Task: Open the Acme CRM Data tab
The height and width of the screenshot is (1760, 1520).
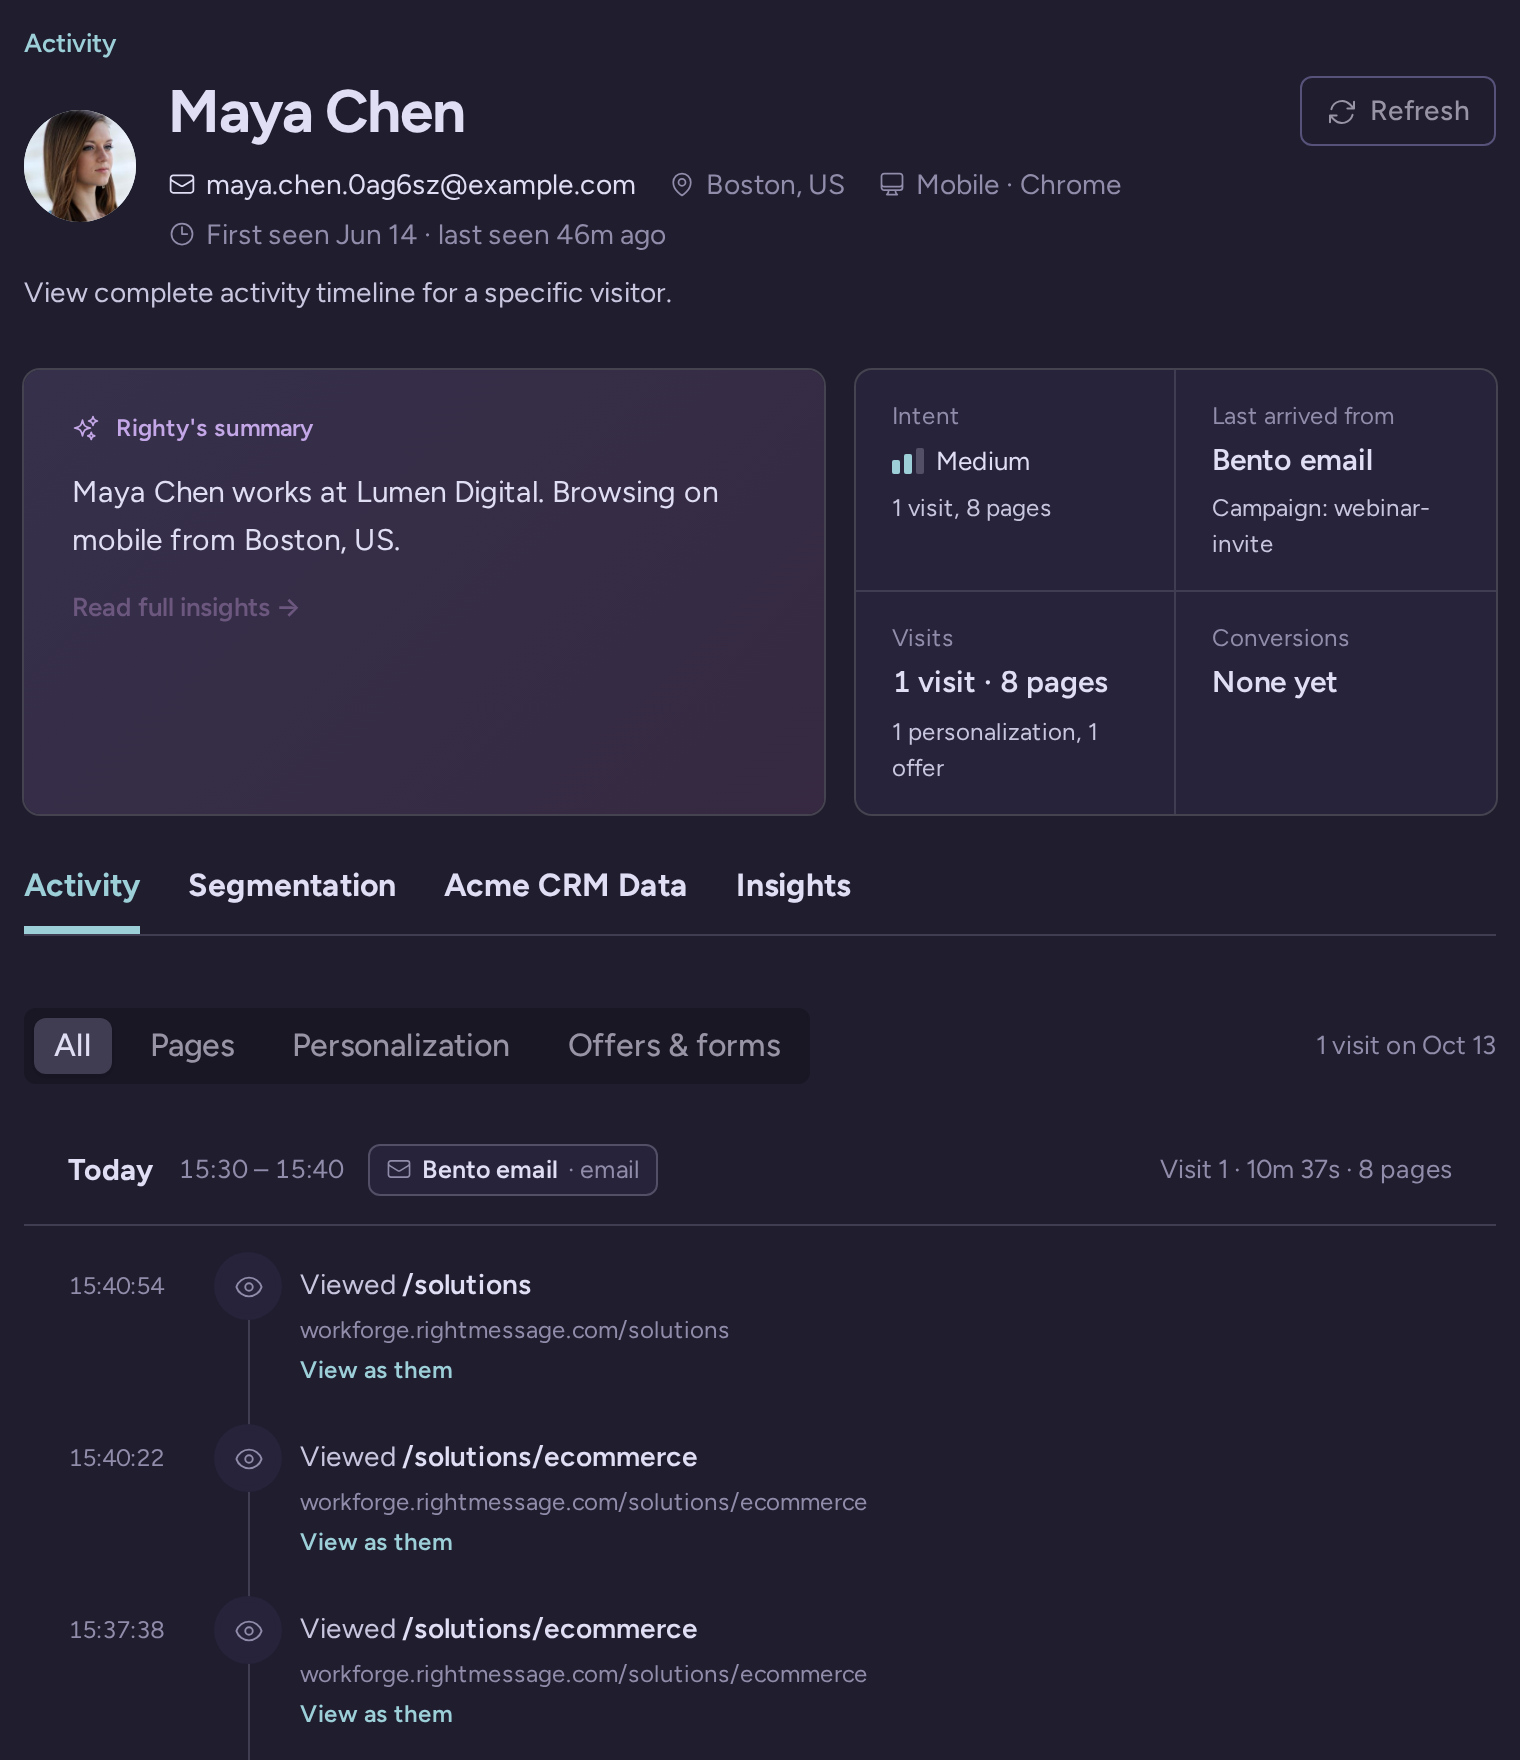Action: pos(566,886)
